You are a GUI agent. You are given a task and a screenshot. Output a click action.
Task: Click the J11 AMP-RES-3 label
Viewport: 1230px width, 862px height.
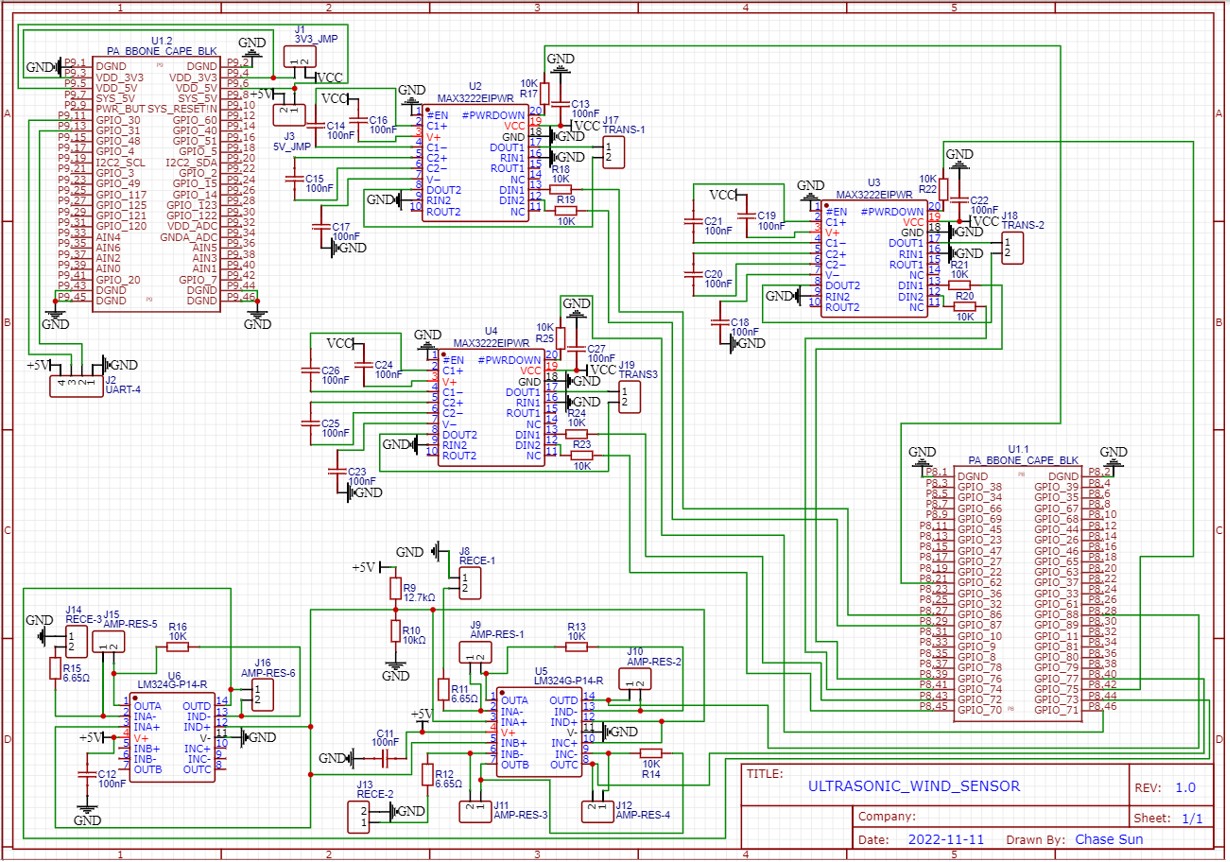click(x=521, y=810)
